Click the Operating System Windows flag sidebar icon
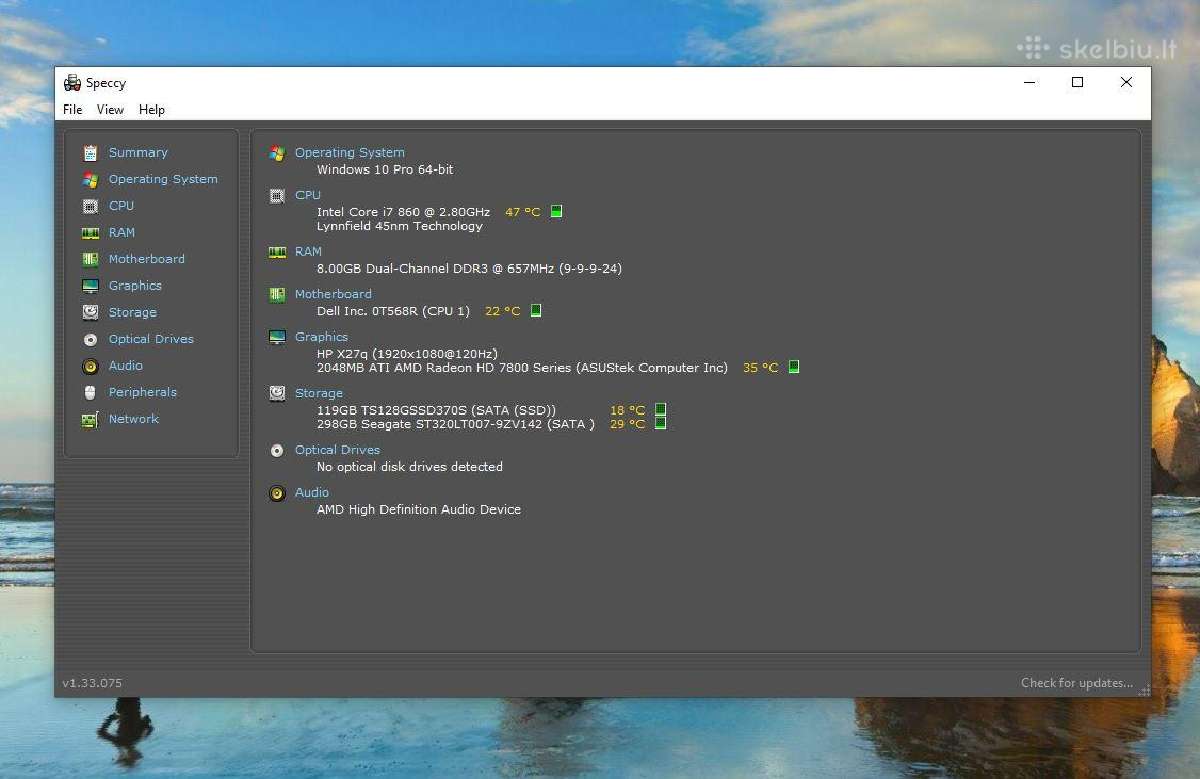1200x779 pixels. click(90, 180)
